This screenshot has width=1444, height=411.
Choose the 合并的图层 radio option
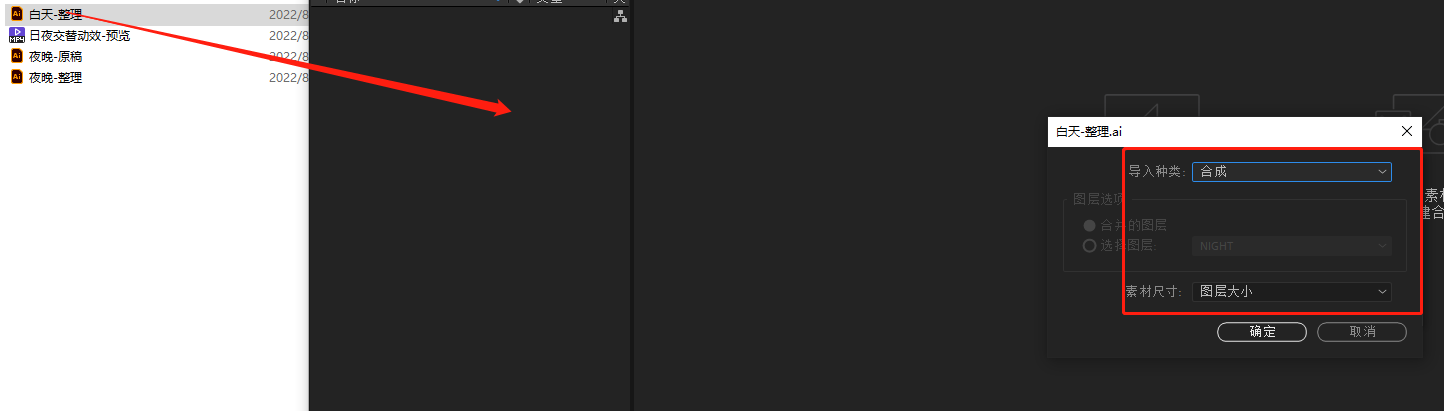pyautogui.click(x=1089, y=226)
